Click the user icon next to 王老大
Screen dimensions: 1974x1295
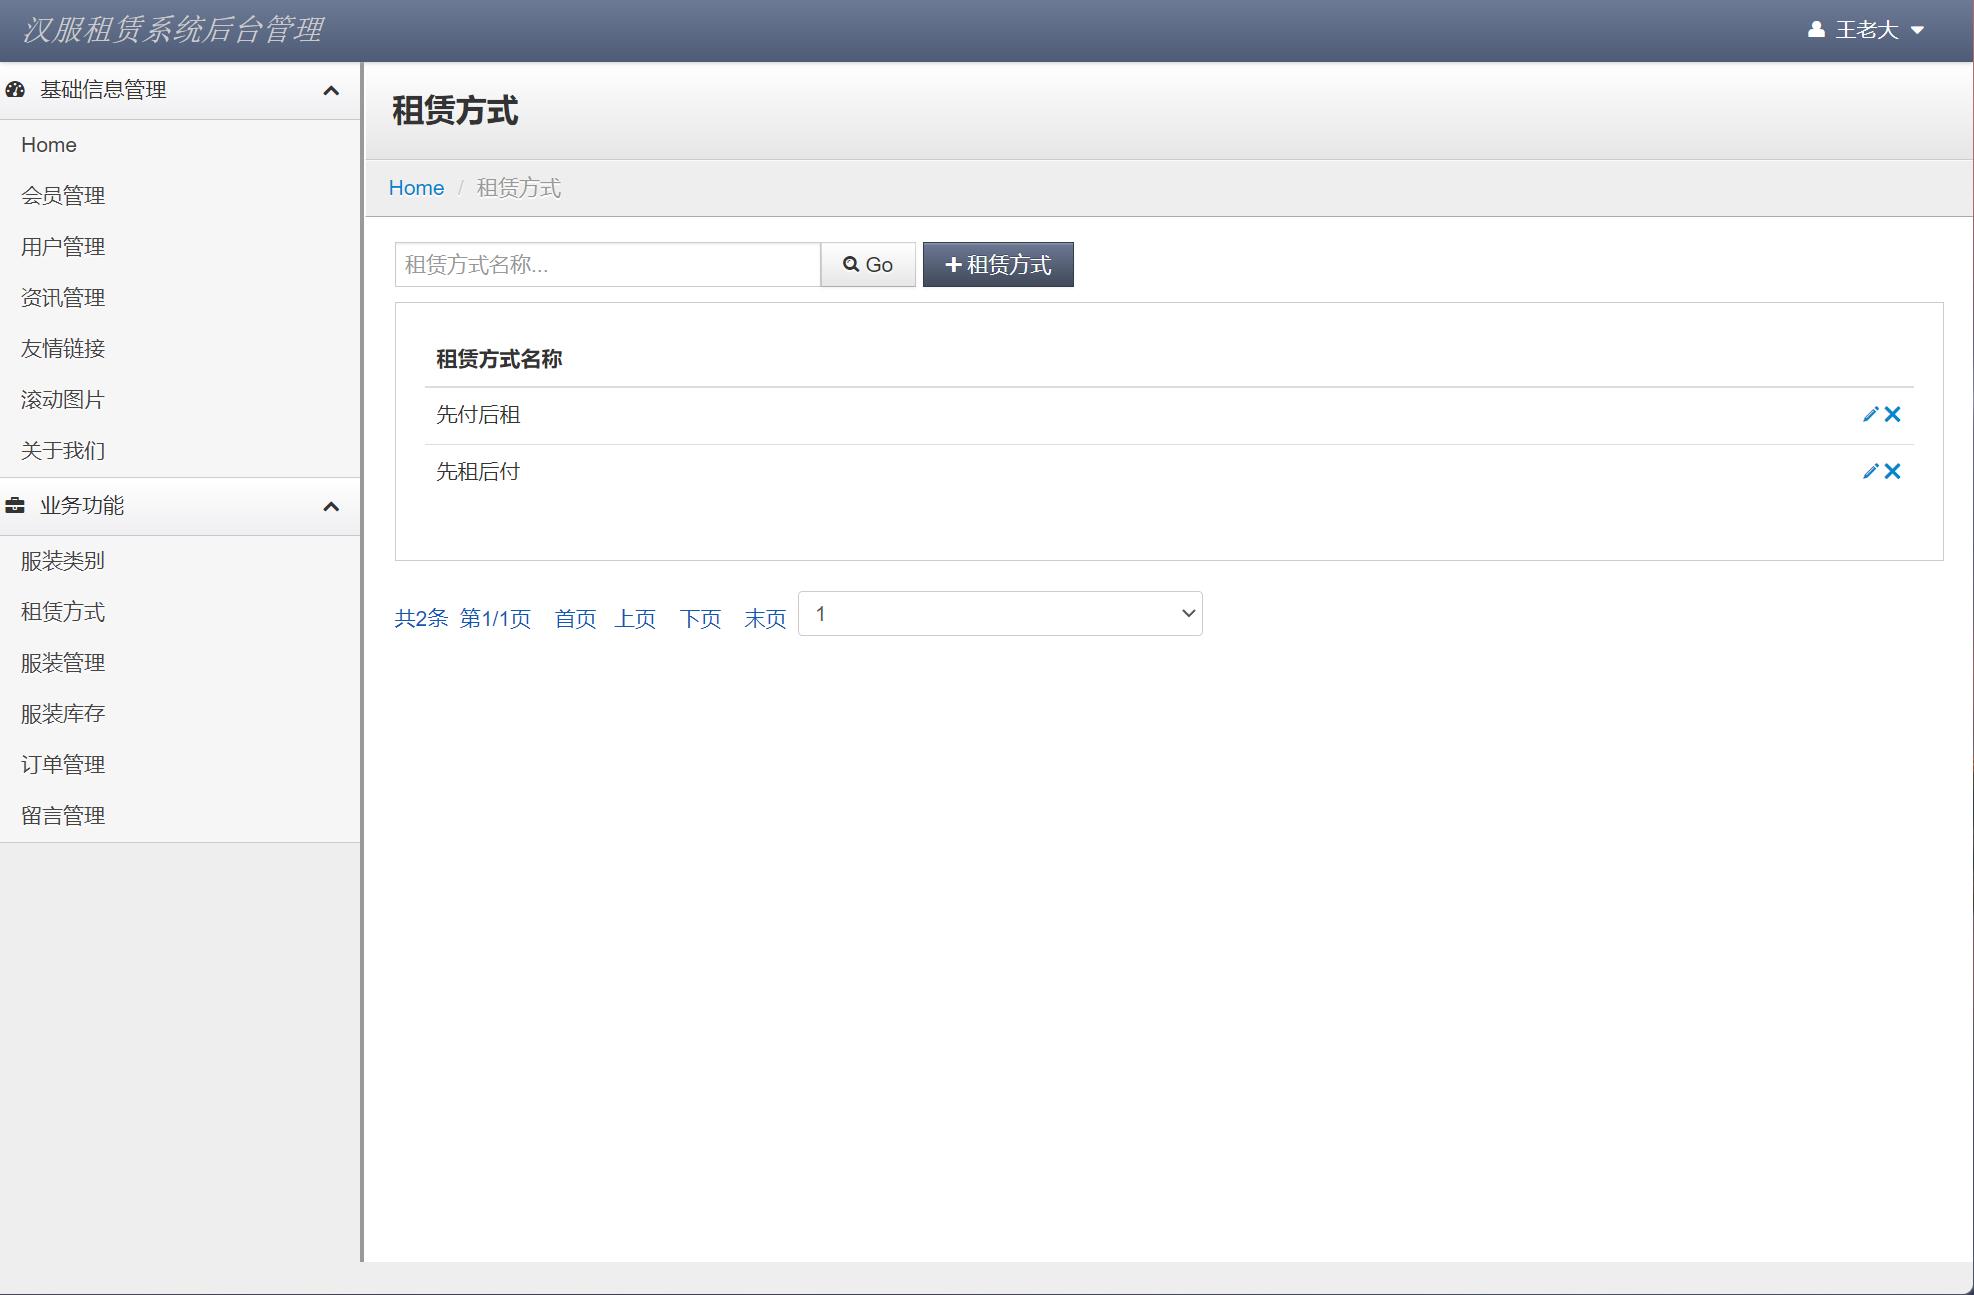point(1815,30)
